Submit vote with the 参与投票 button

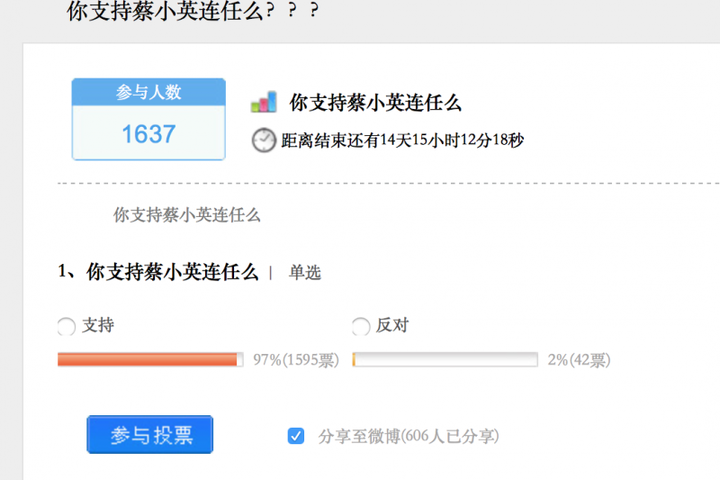[x=150, y=435]
